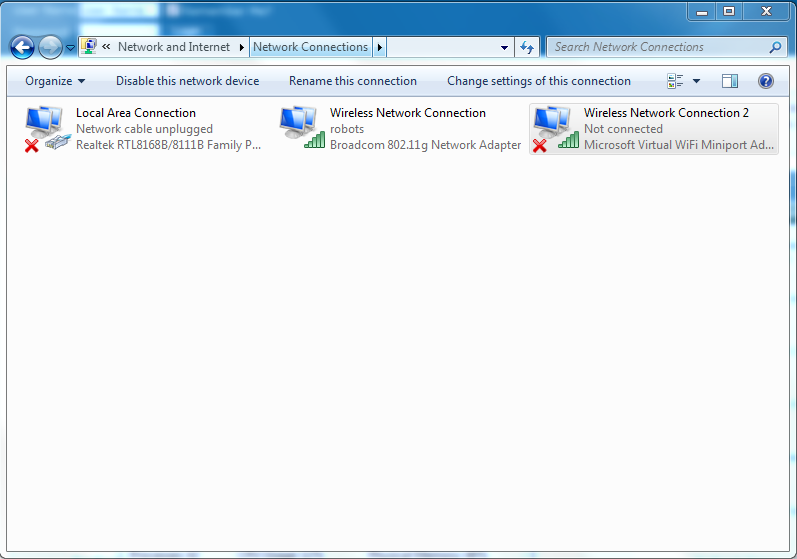
Task: Select the Wireless Network Connection 2 icon
Action: coord(556,129)
